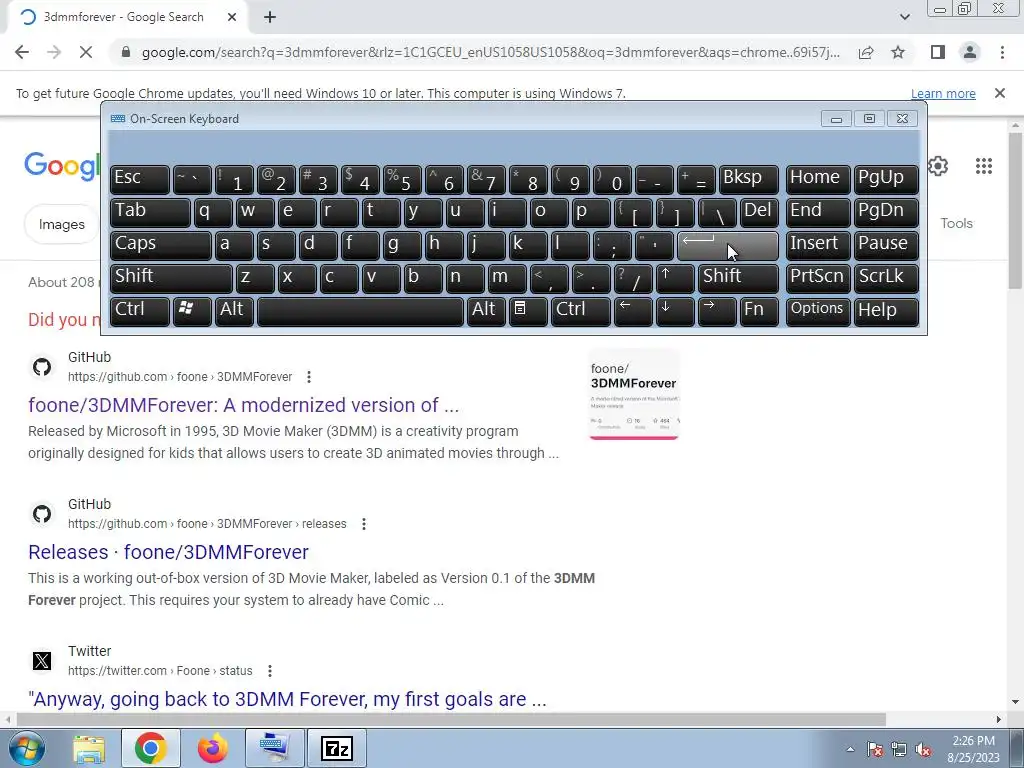Screen dimensions: 1024x768
Task: Open Firefox from the taskbar
Action: tap(213, 748)
